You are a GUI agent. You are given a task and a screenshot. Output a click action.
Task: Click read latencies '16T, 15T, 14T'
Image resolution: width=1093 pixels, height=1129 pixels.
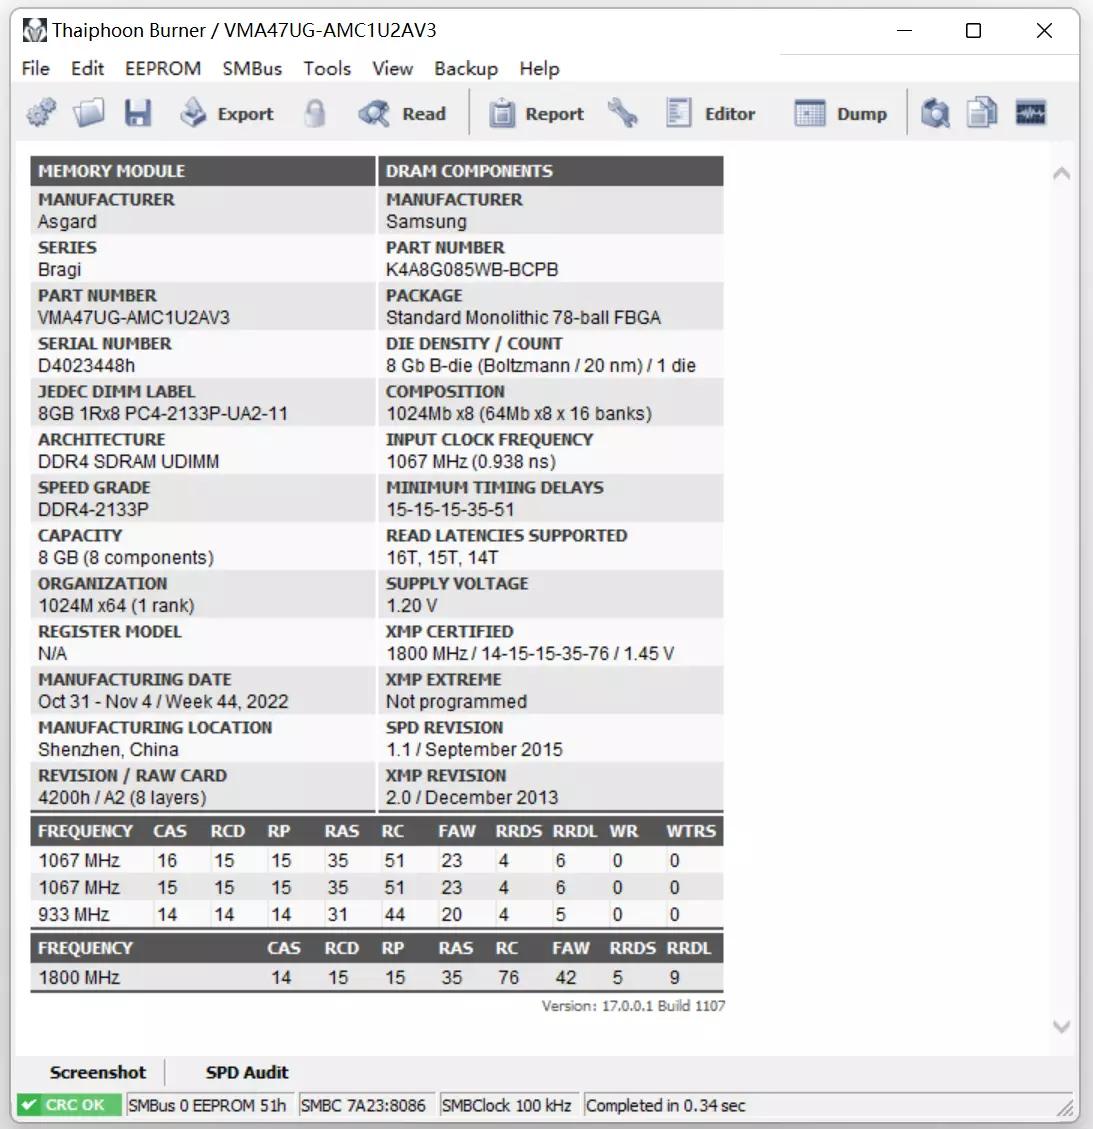442,557
